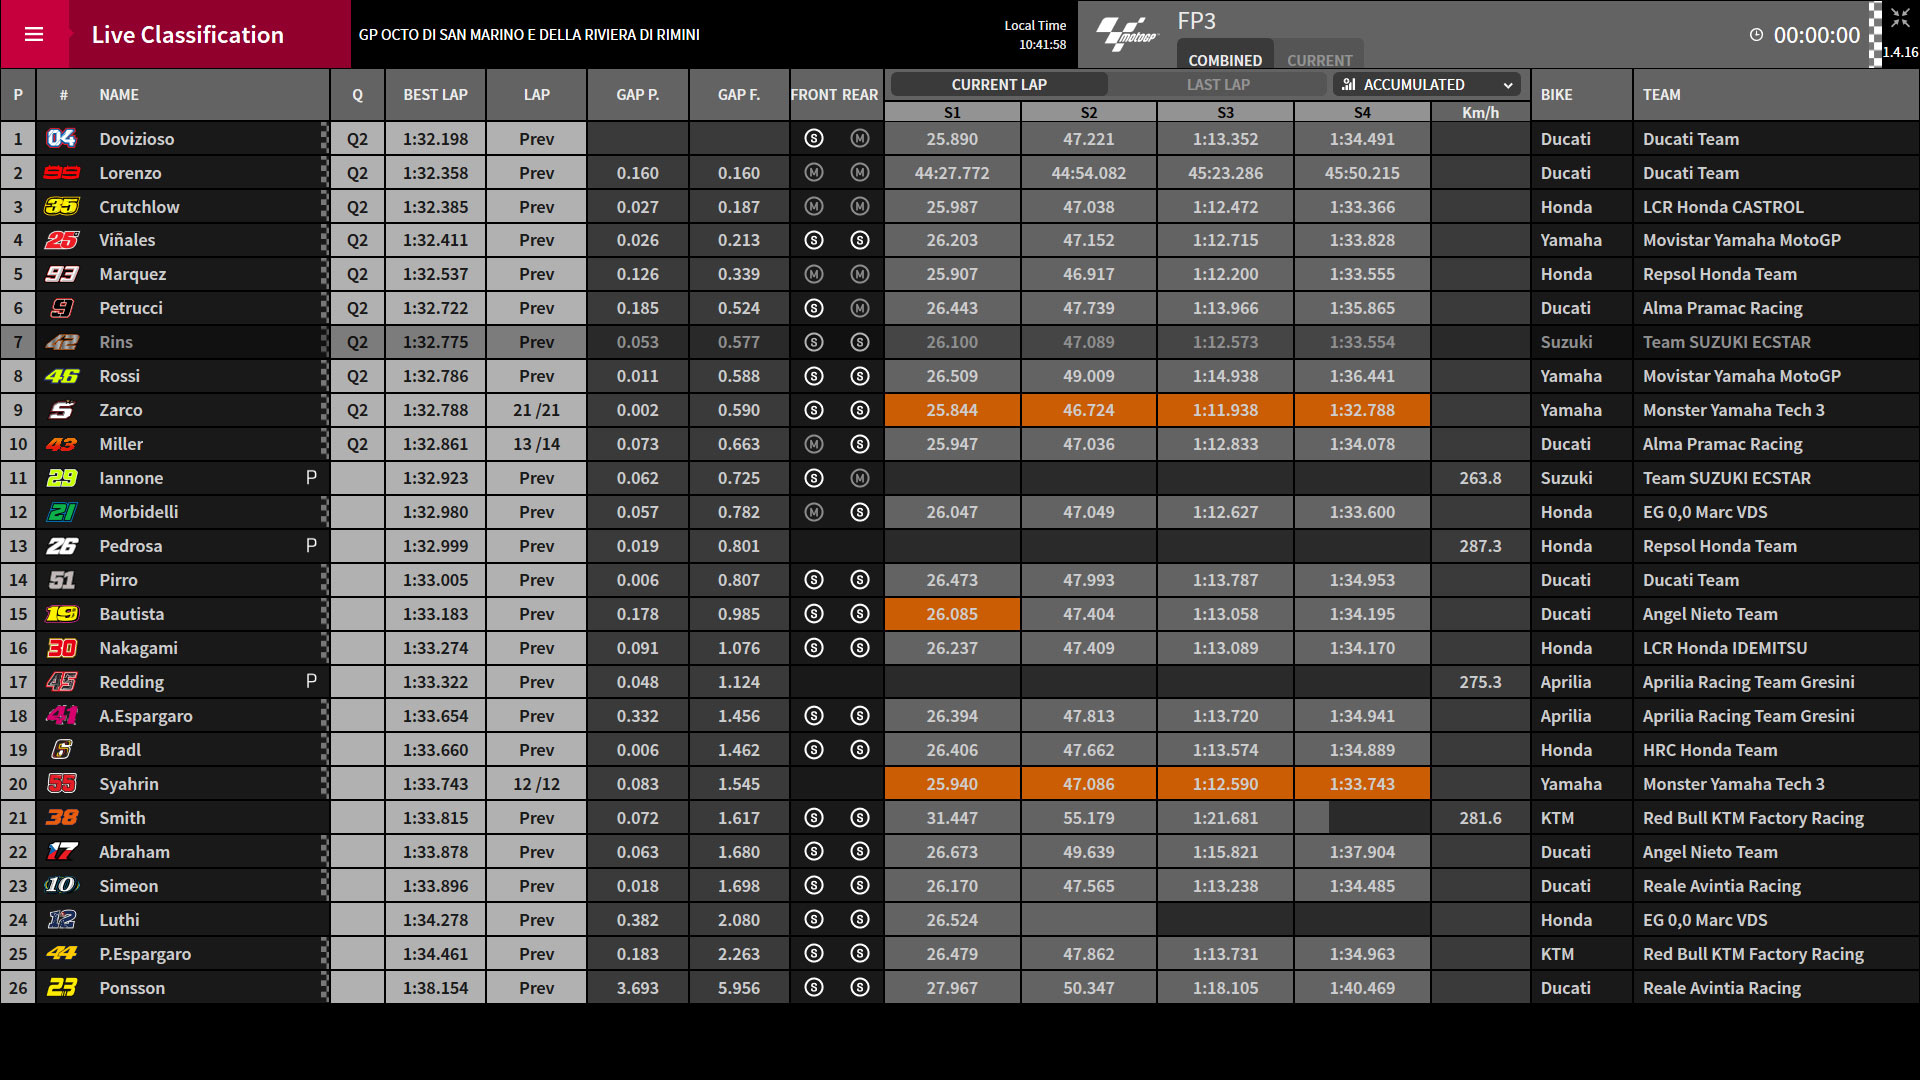
Task: Click Zarco's lap count 21/21
Action: [x=536, y=410]
